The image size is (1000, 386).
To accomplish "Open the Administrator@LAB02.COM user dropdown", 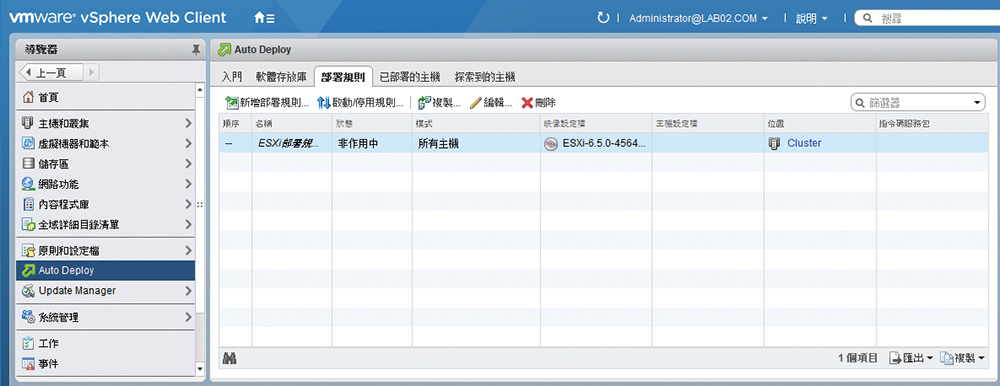I will point(698,19).
